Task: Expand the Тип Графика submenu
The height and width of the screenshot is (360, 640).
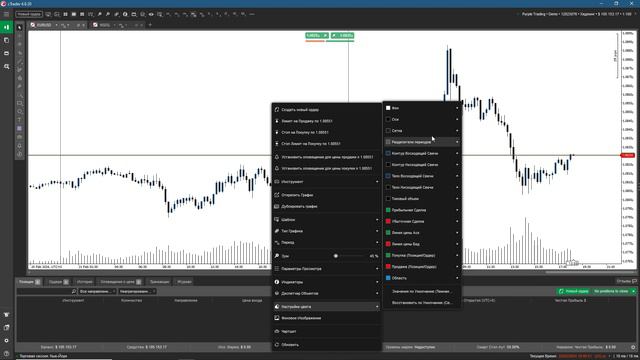Action: [327, 231]
